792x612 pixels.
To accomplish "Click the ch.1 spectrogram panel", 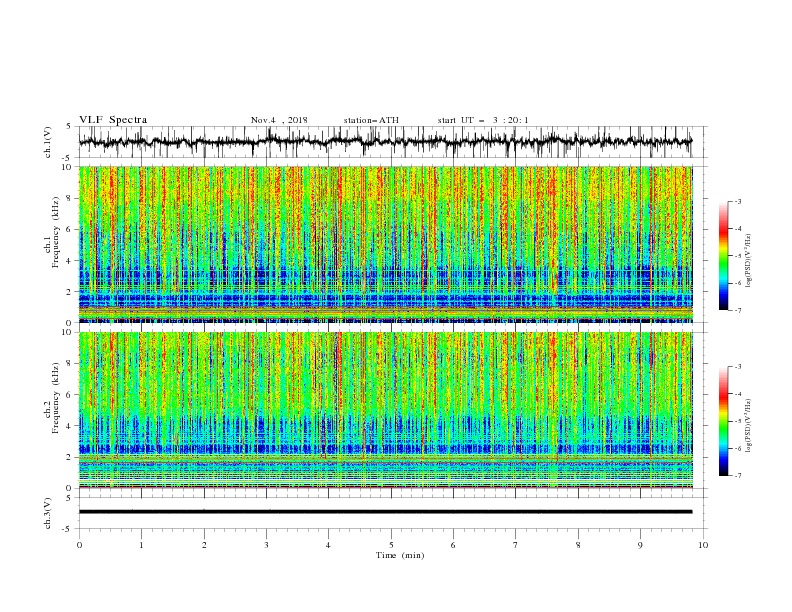I will point(385,244).
